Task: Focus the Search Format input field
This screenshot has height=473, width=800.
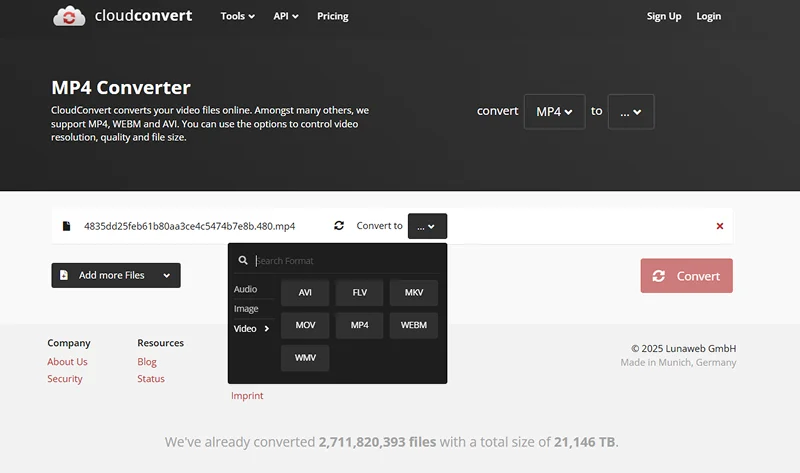Action: 346,261
